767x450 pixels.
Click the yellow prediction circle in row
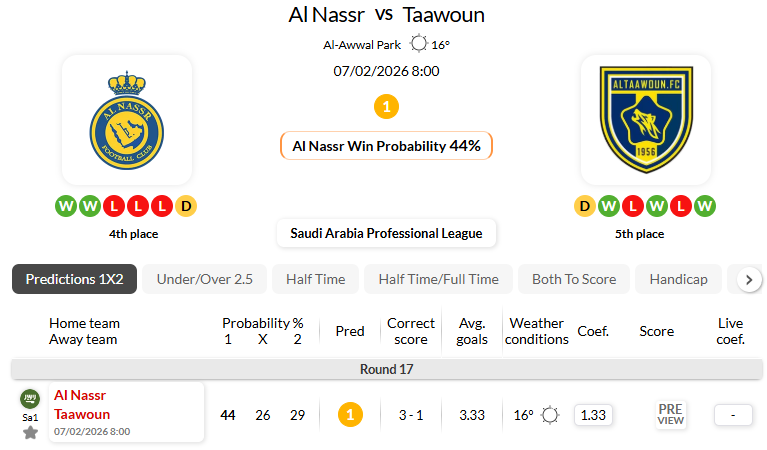[350, 414]
